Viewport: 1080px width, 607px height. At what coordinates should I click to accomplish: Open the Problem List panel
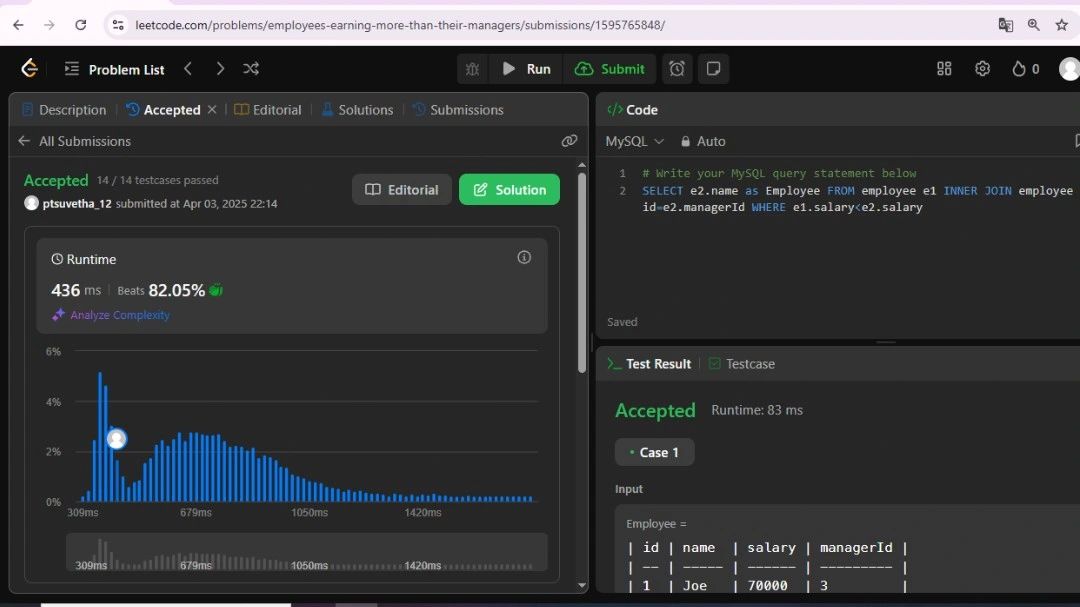pyautogui.click(x=114, y=69)
